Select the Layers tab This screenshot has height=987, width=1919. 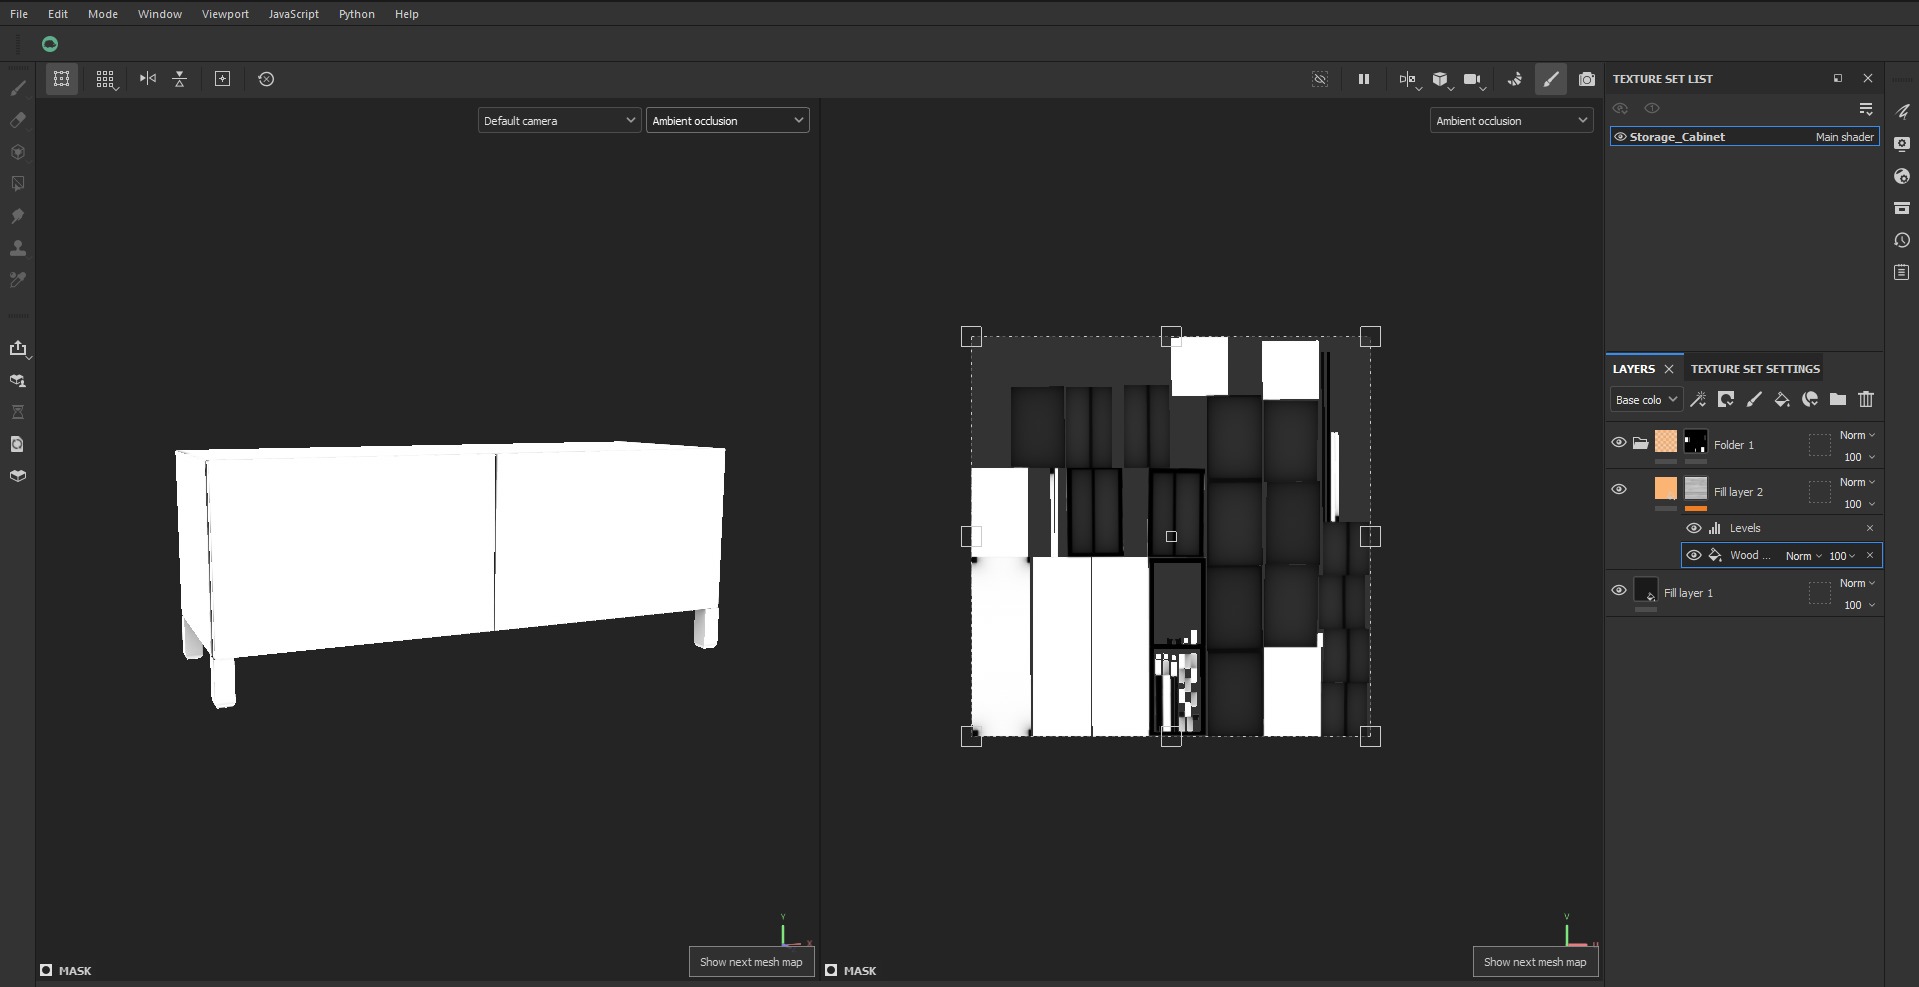[1634, 369]
